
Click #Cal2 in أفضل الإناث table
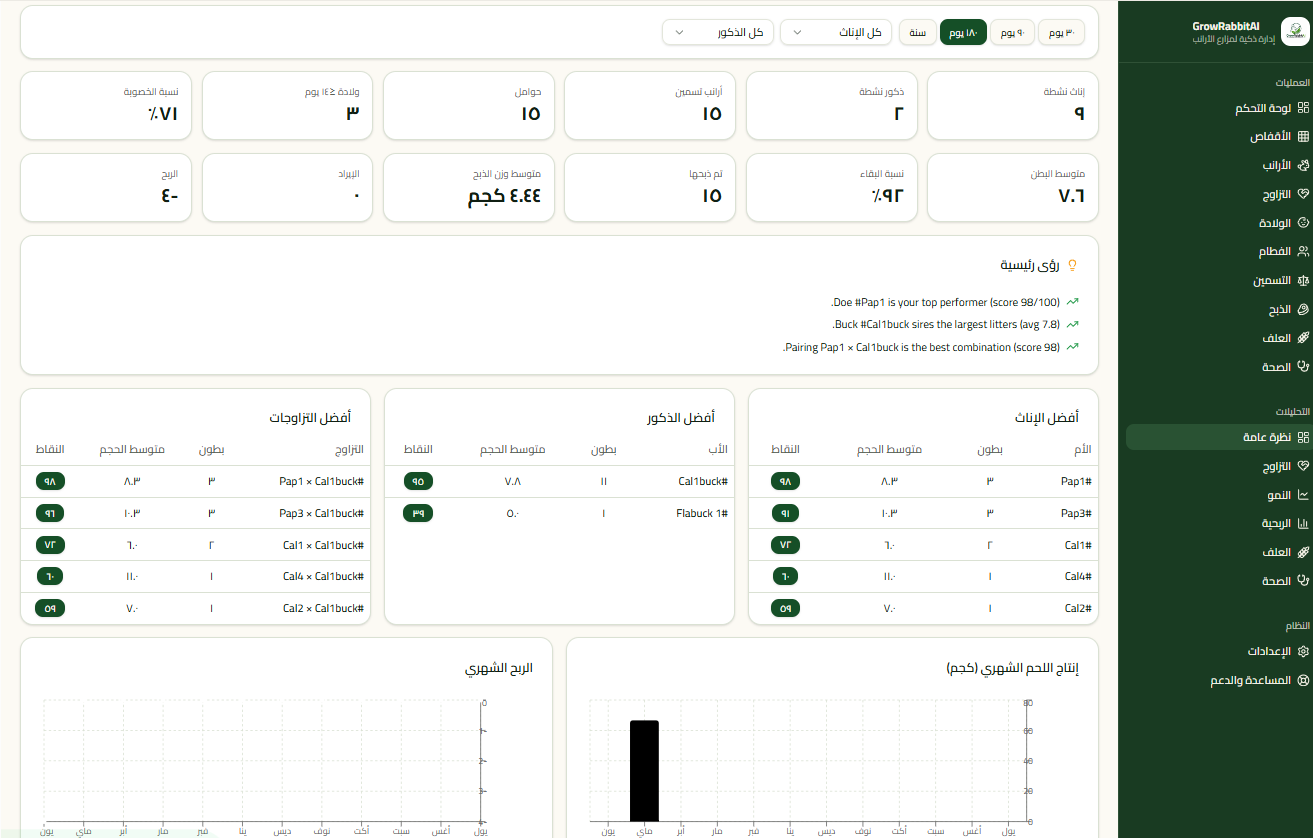tap(1078, 608)
